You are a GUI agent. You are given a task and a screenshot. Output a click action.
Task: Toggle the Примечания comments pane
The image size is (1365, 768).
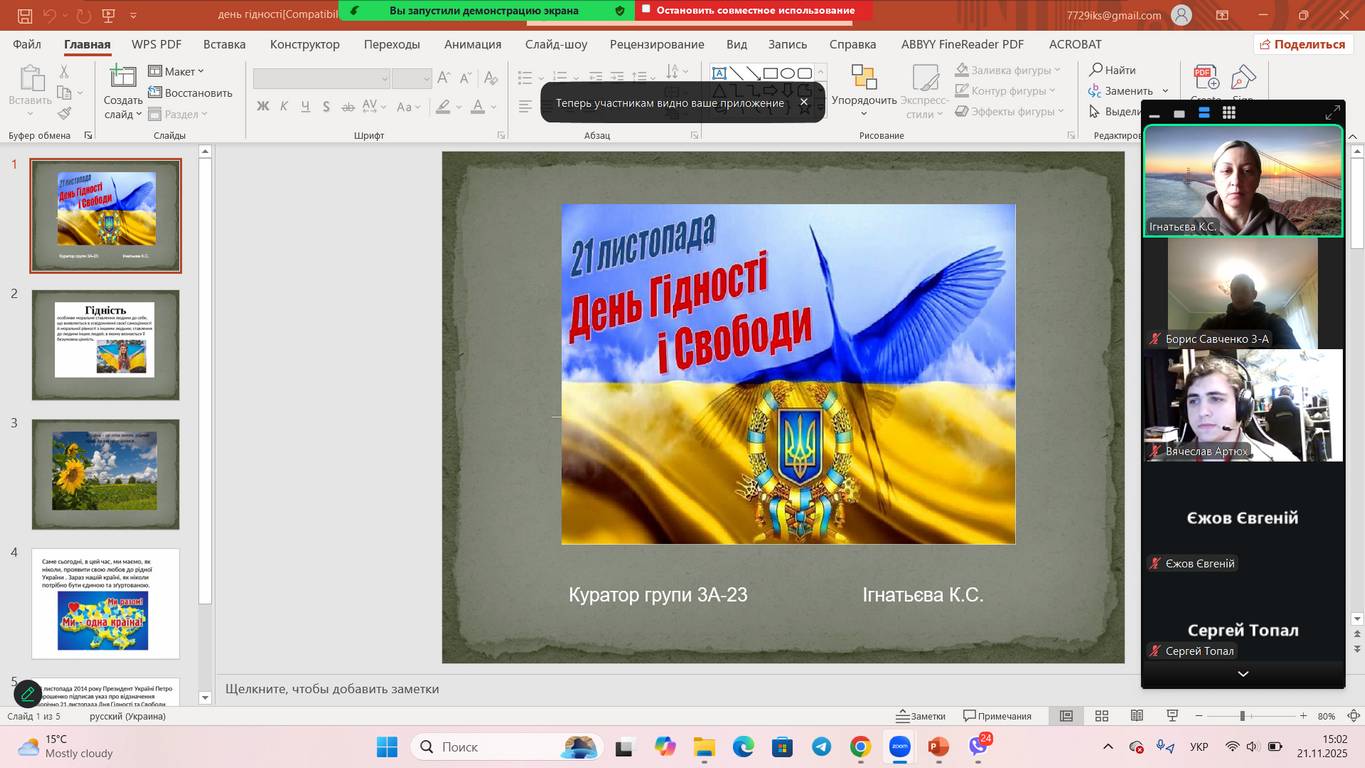point(997,716)
